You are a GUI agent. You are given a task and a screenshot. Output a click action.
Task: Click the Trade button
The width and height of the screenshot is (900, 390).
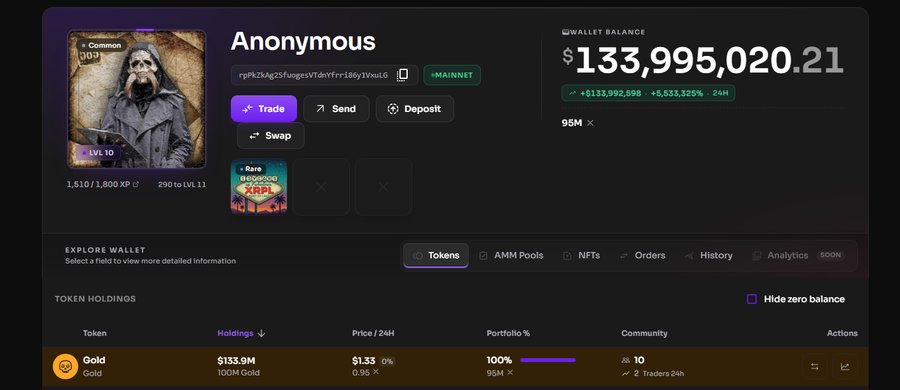click(x=264, y=109)
